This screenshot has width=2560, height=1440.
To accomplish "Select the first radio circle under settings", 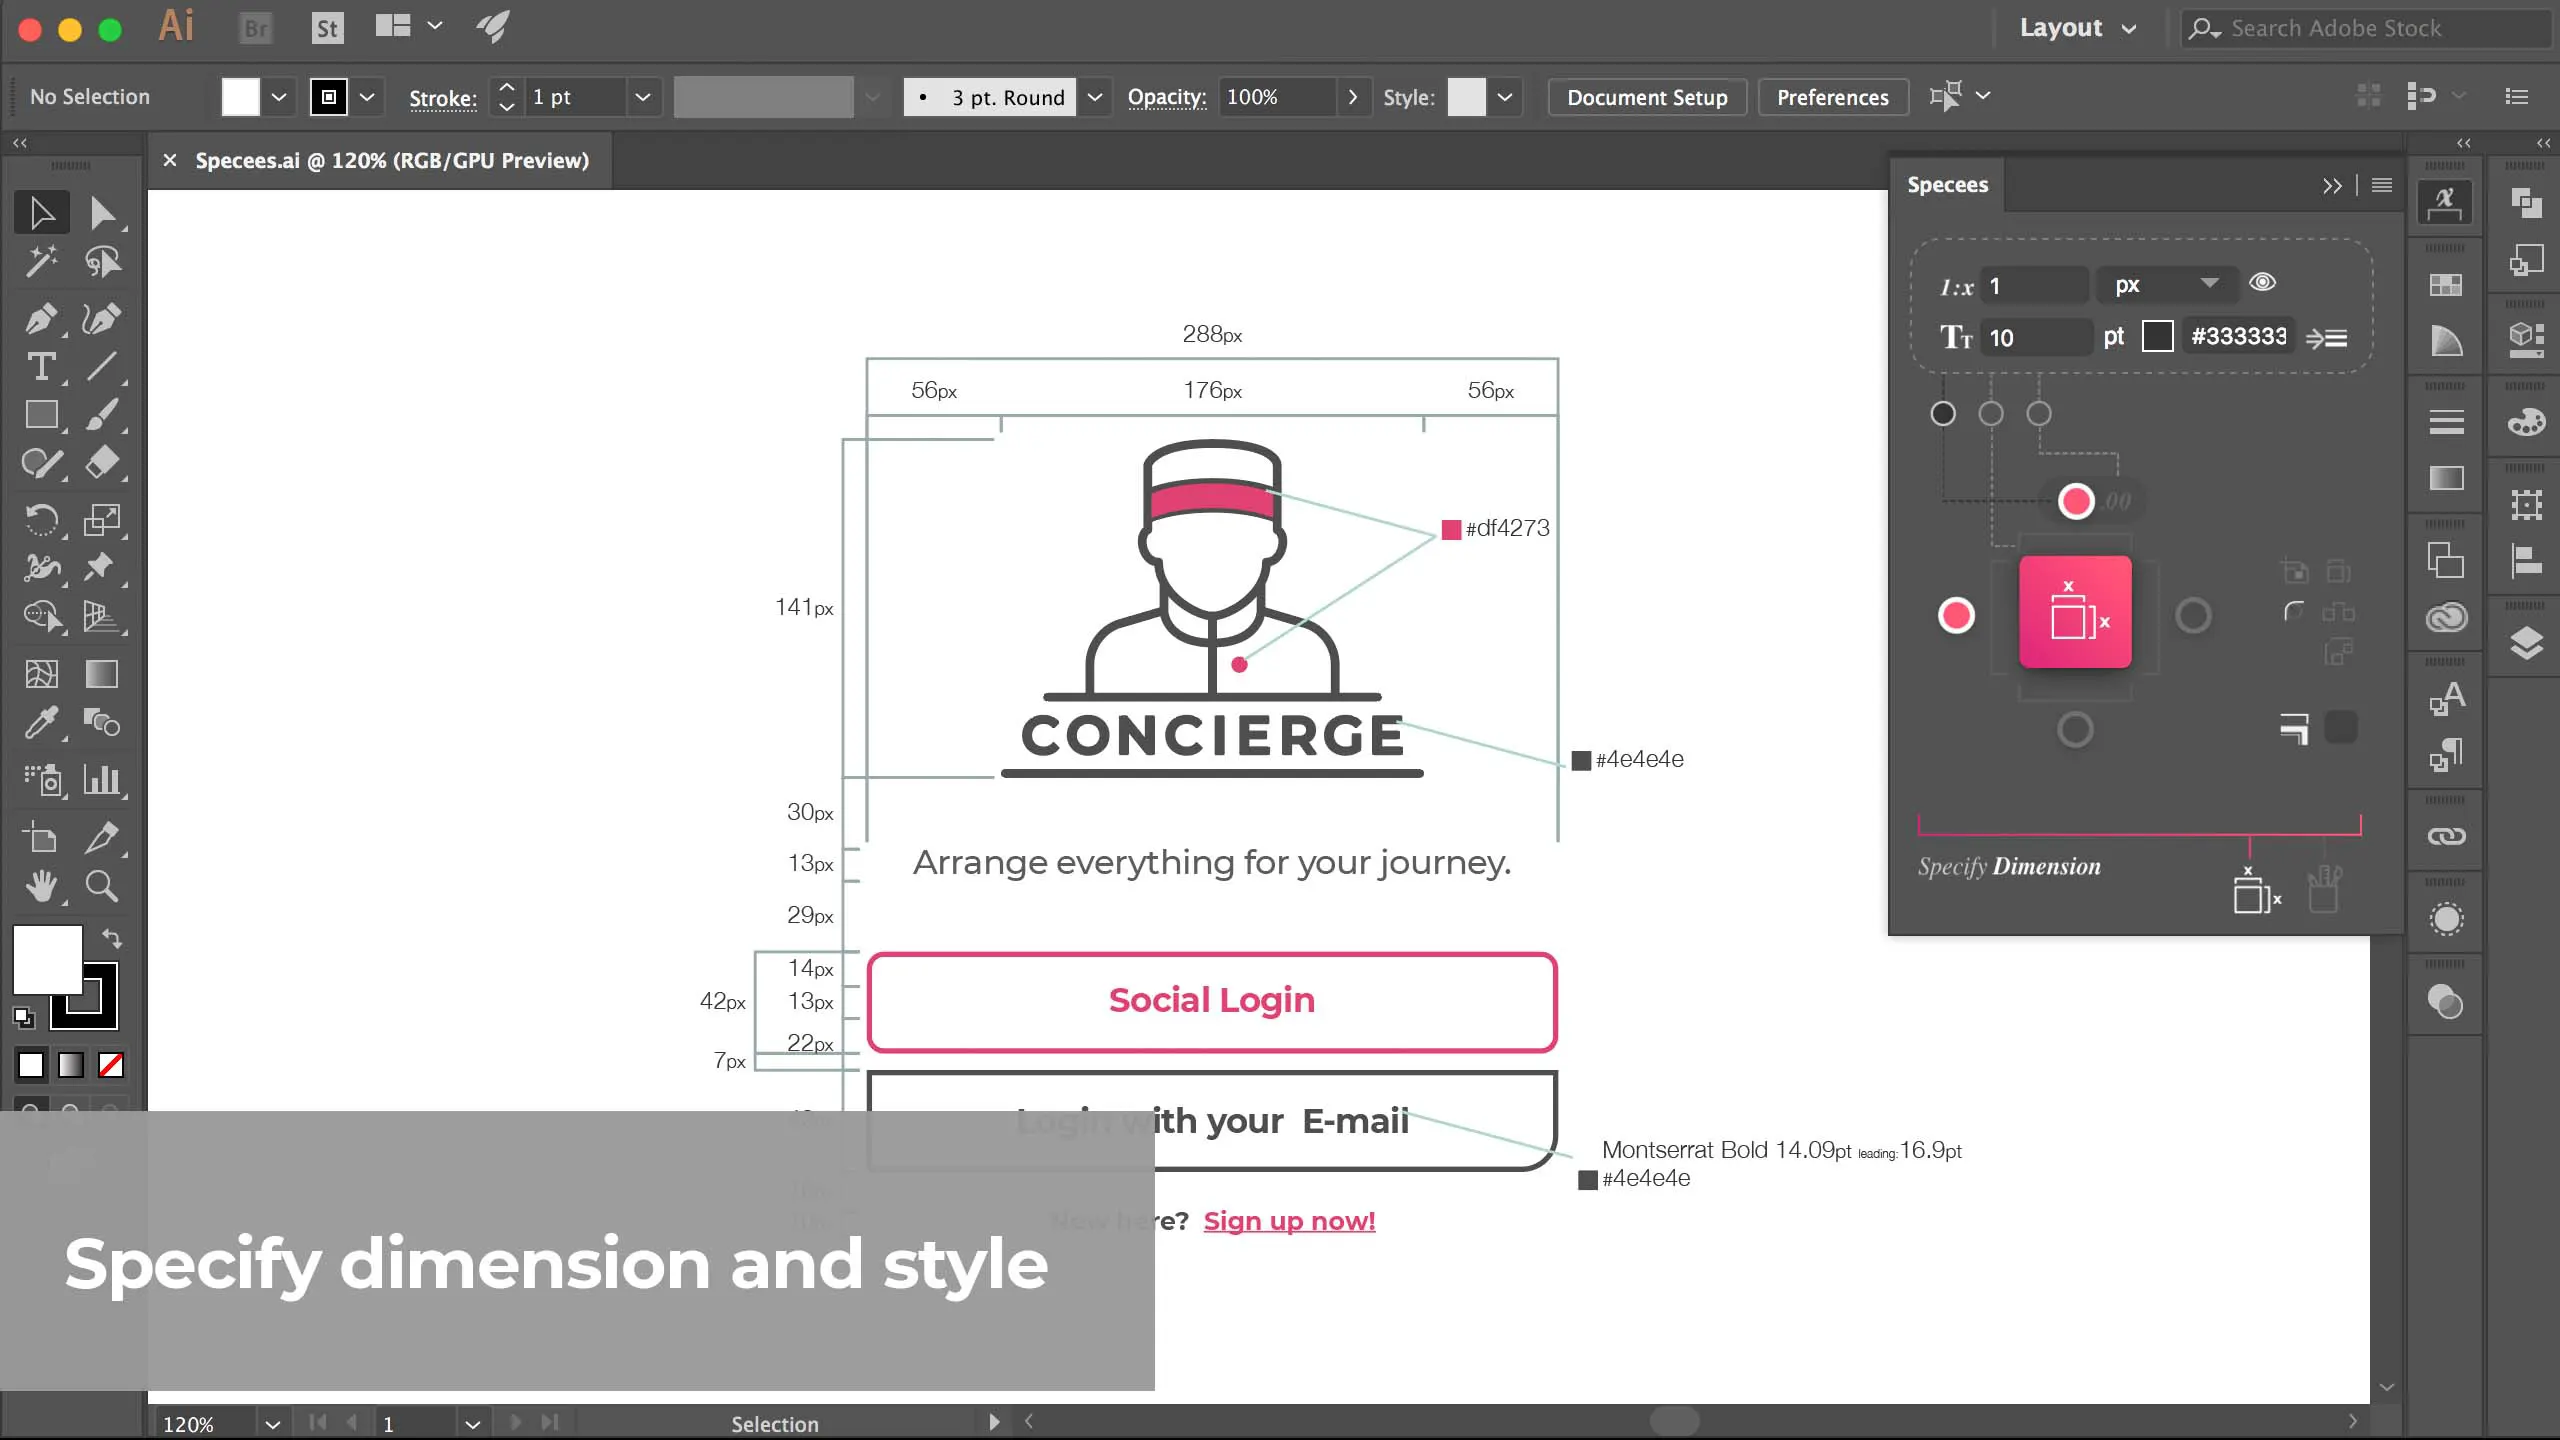I will (x=1943, y=414).
